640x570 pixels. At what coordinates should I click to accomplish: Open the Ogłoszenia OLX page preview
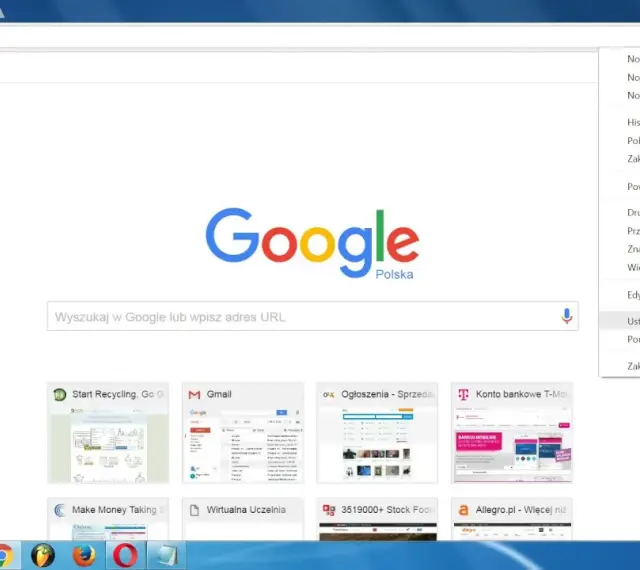pyautogui.click(x=377, y=445)
